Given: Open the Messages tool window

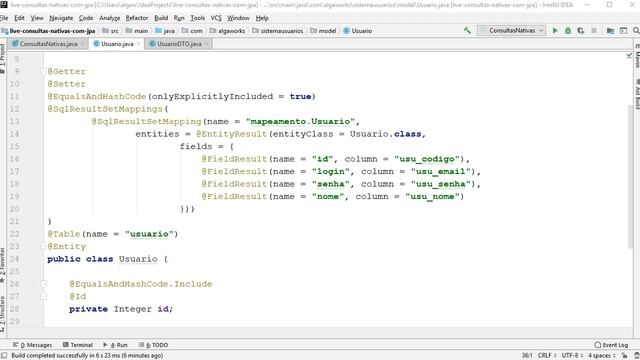Looking at the screenshot, I should 33,345.
